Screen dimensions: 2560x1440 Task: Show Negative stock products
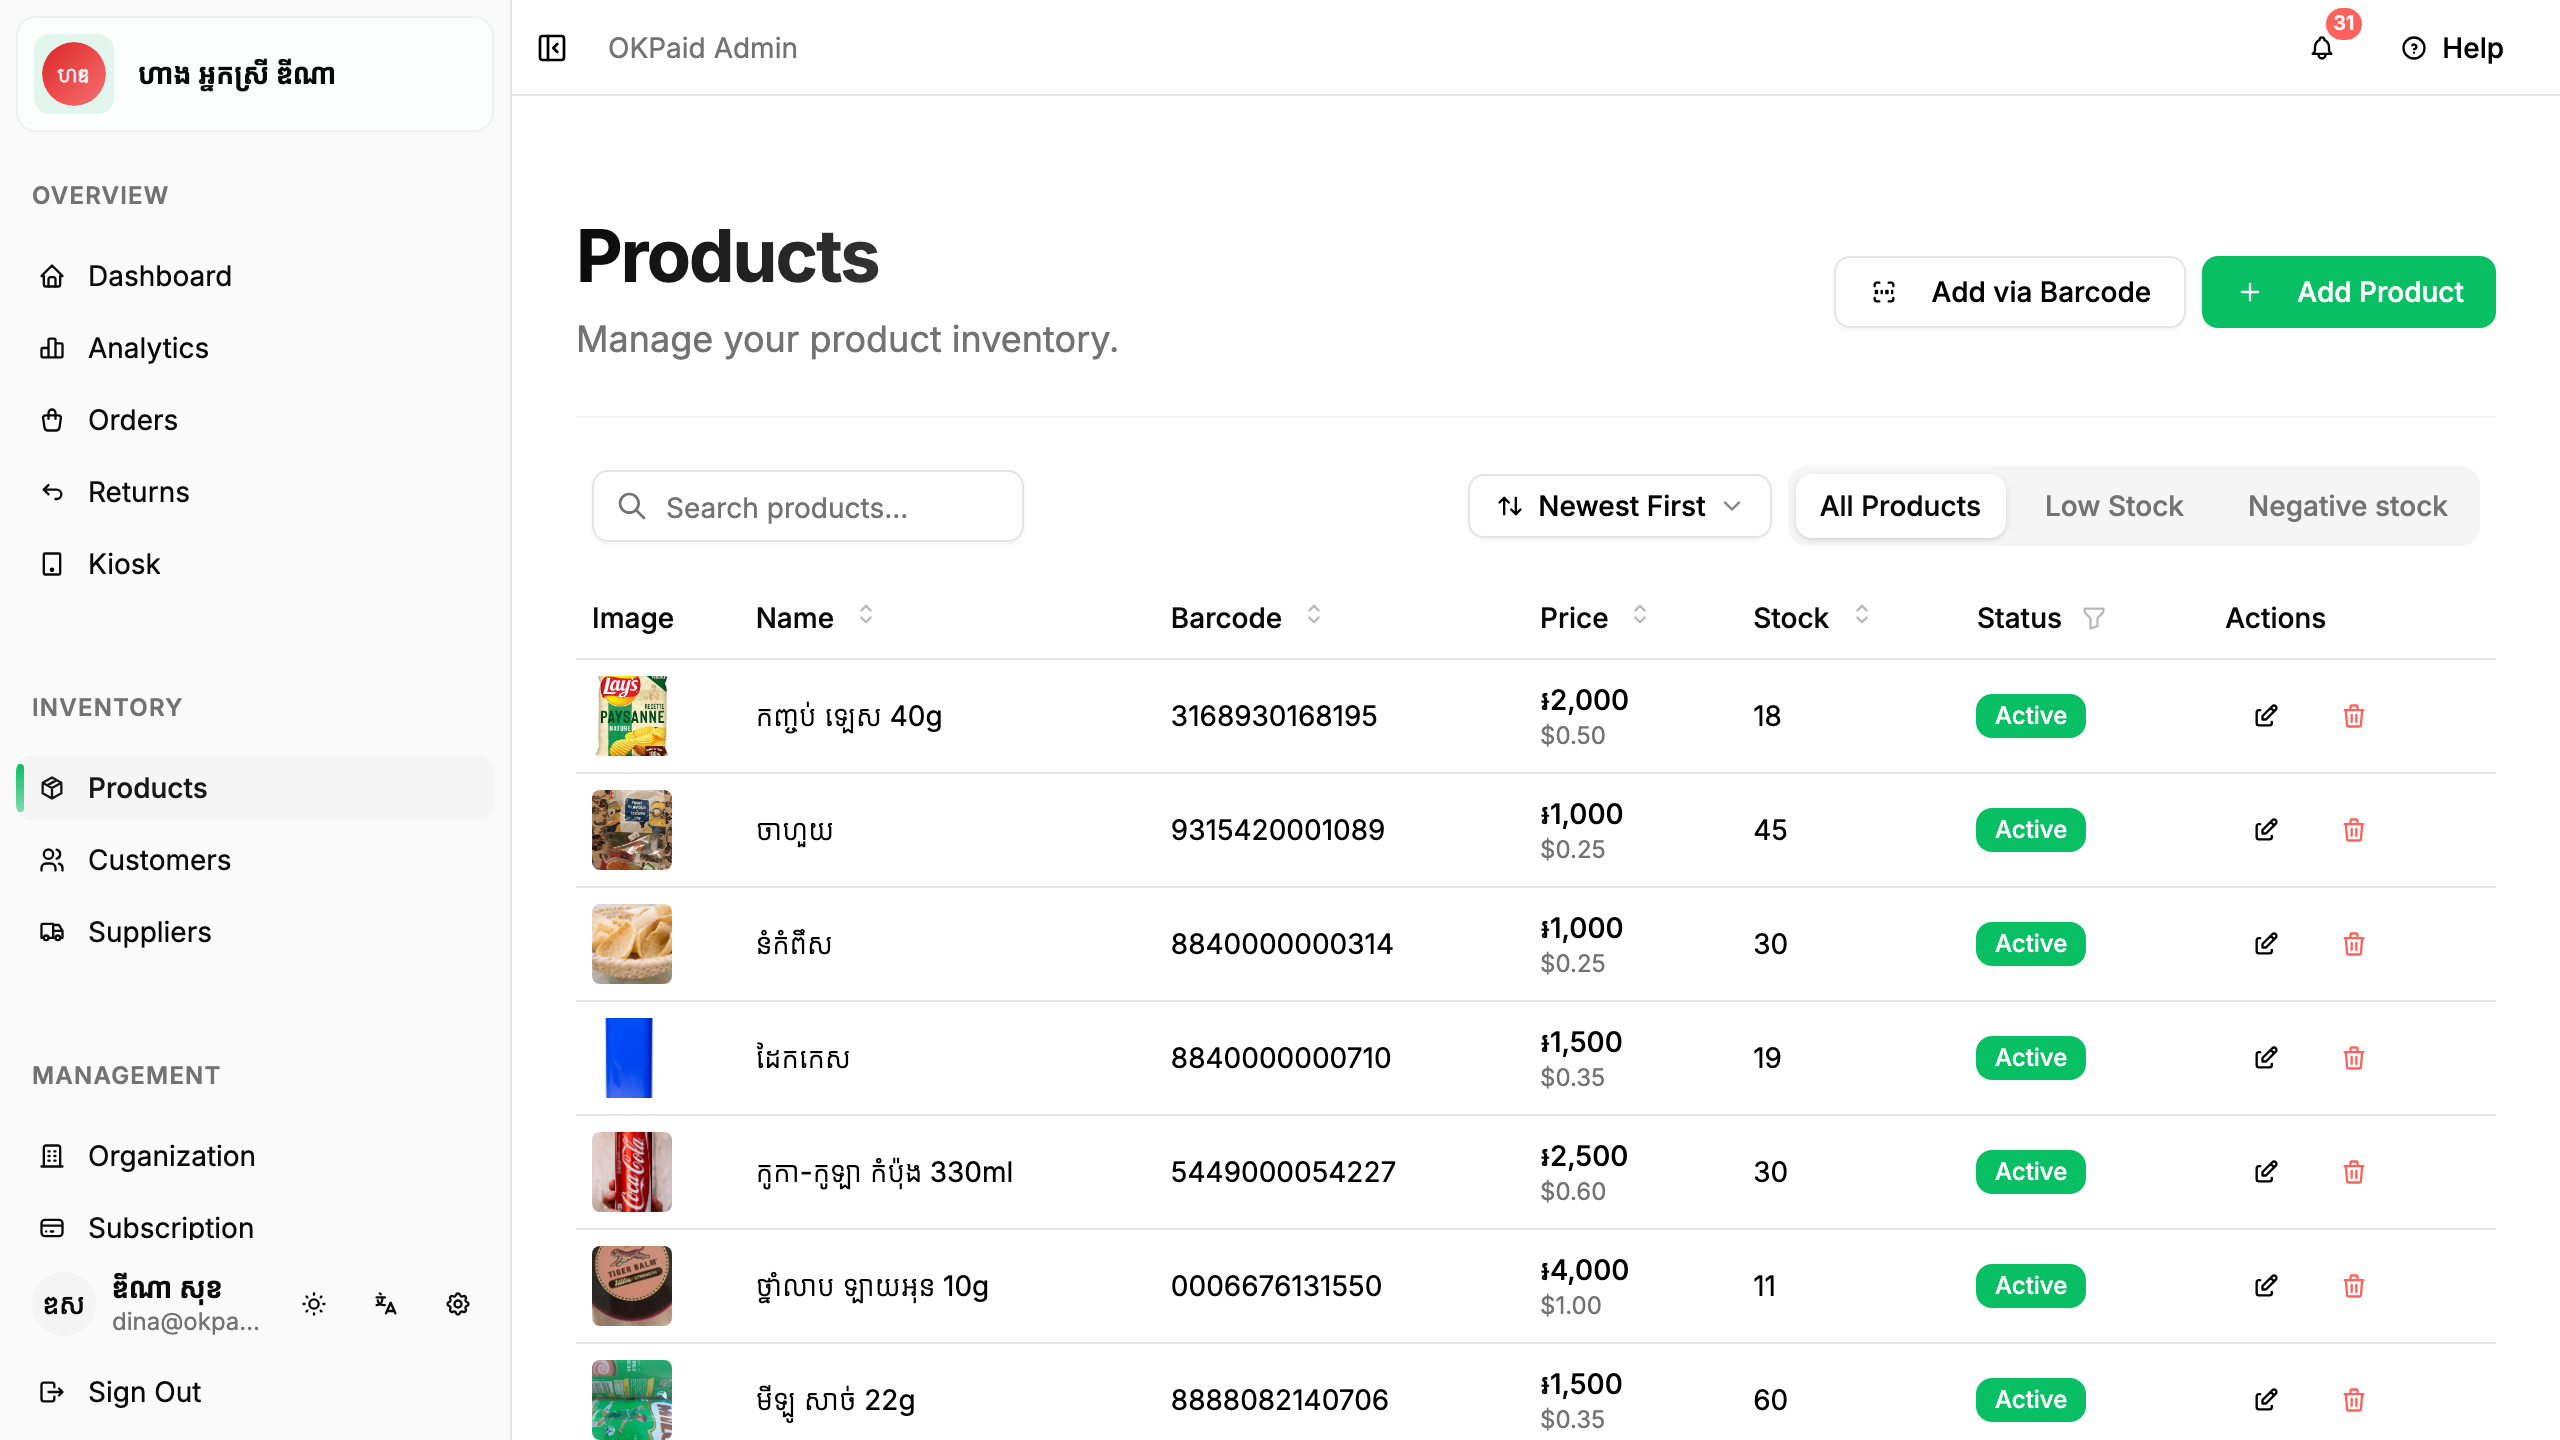coord(2347,506)
